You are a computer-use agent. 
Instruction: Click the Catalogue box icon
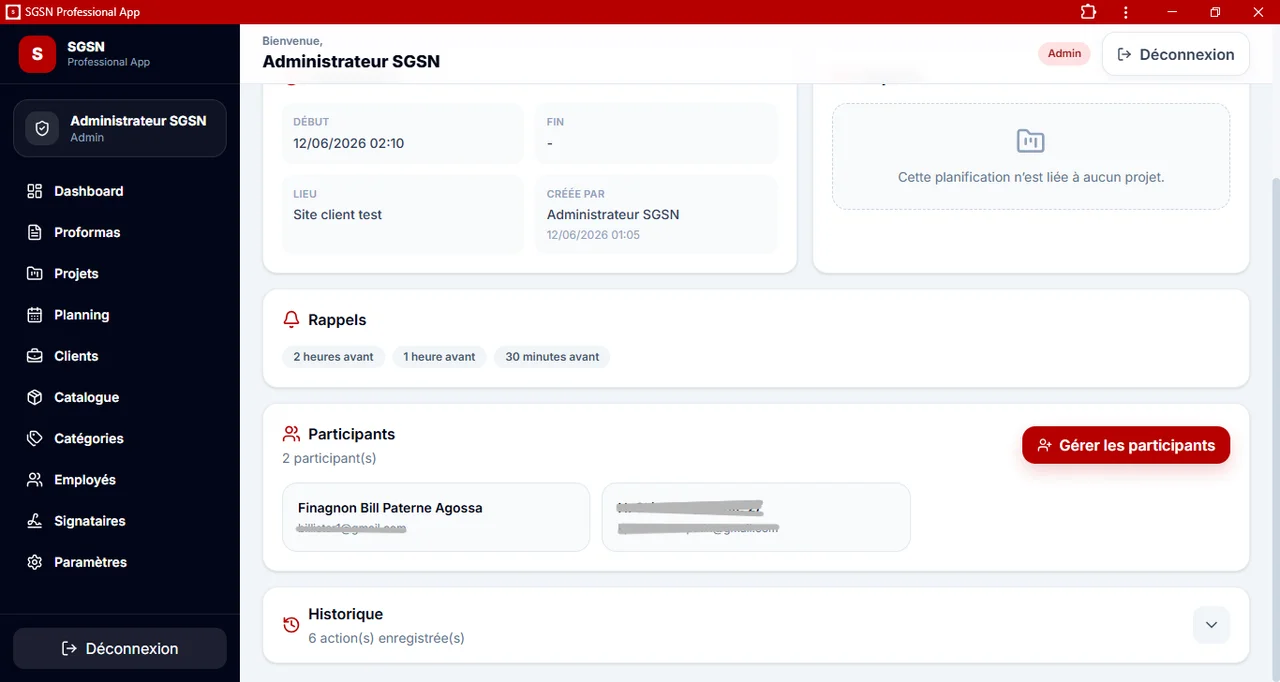coord(35,397)
